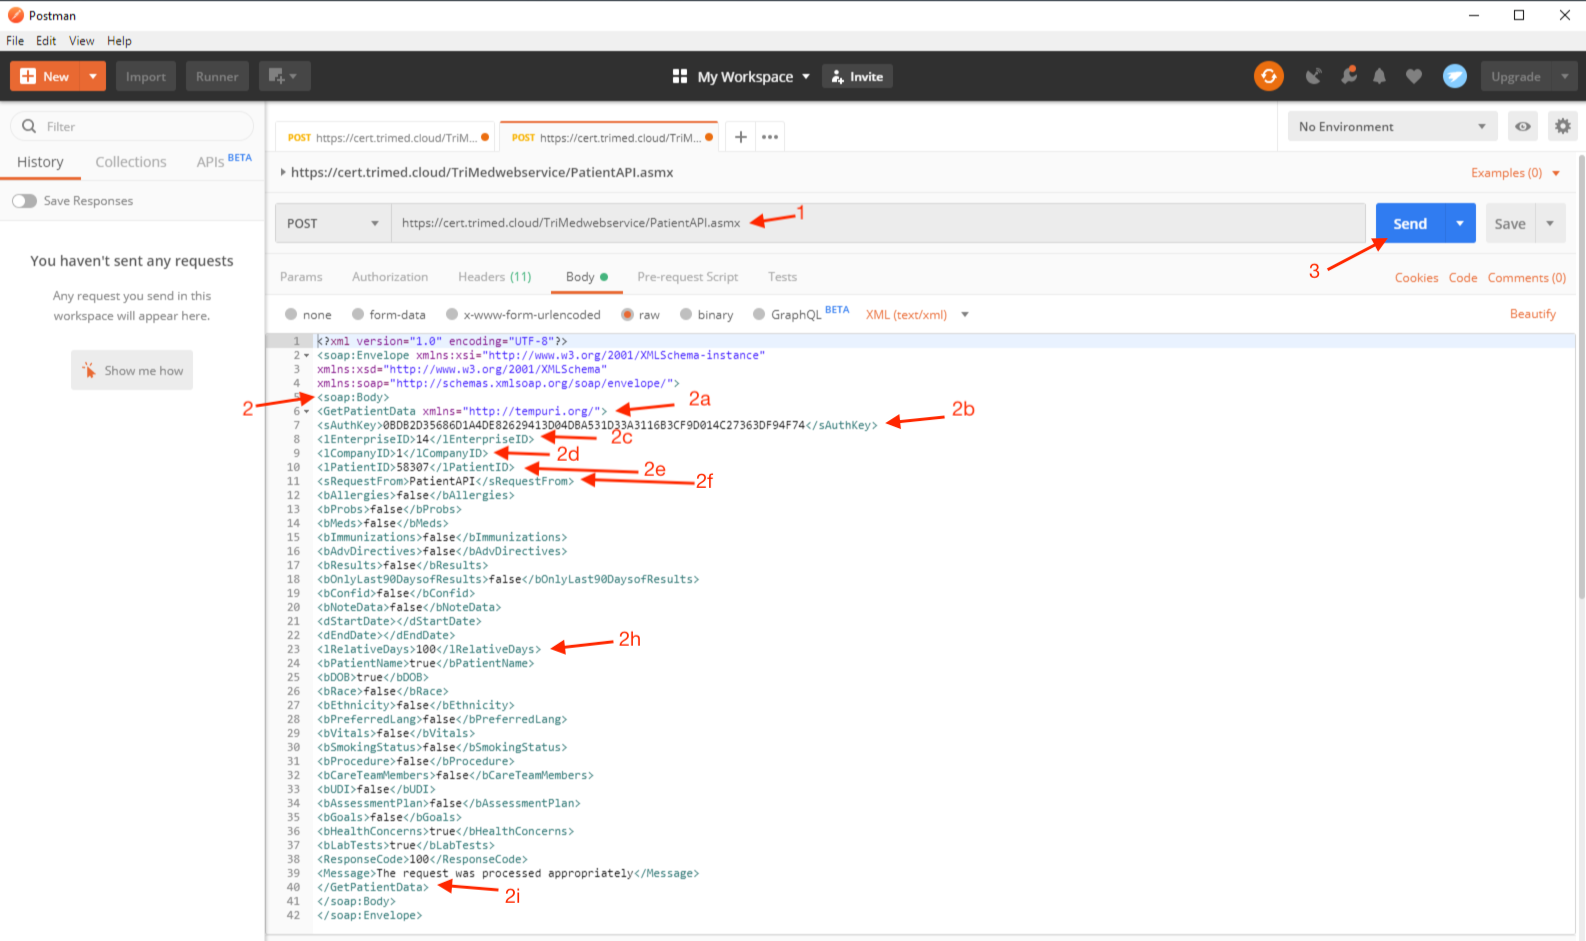The height and width of the screenshot is (941, 1586).
Task: Open the notifications bell
Action: click(x=1379, y=76)
